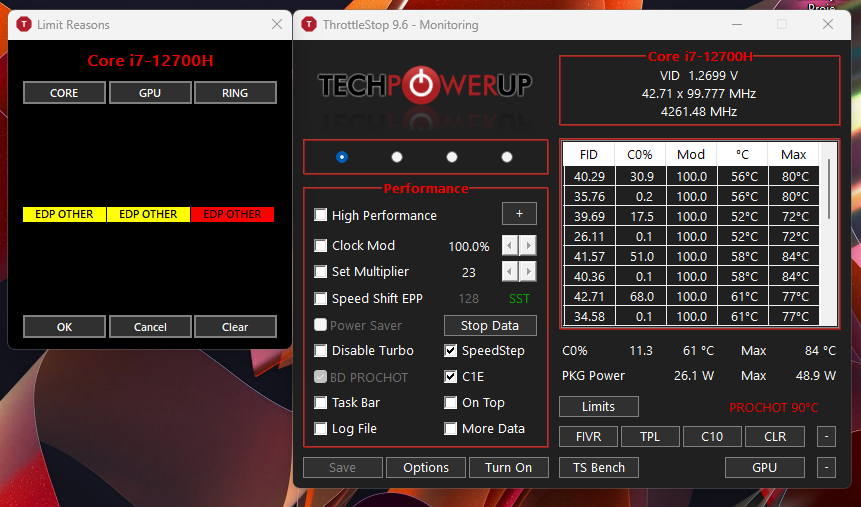Click the ThrottleStop icon in Limit Reasons title bar
This screenshot has height=507, width=861.
[24, 25]
